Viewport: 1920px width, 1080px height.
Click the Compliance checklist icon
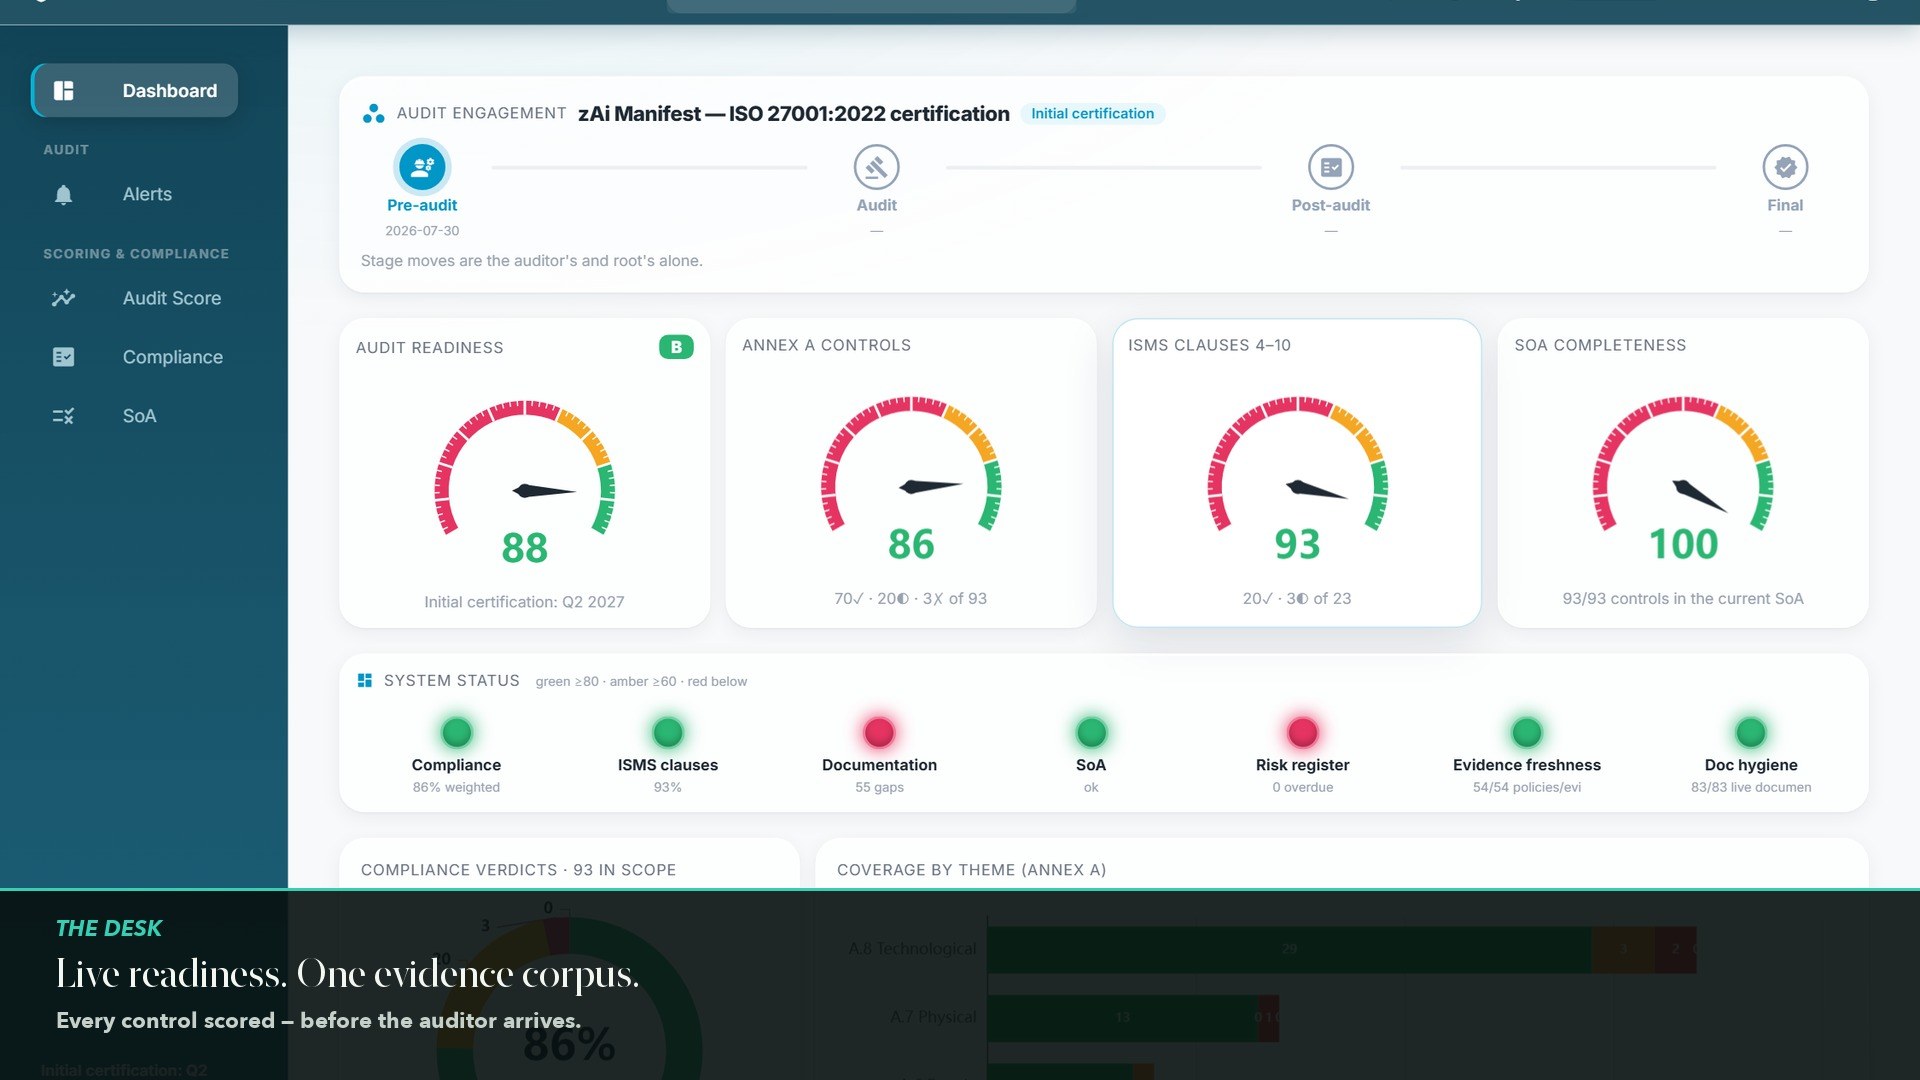pyautogui.click(x=63, y=357)
